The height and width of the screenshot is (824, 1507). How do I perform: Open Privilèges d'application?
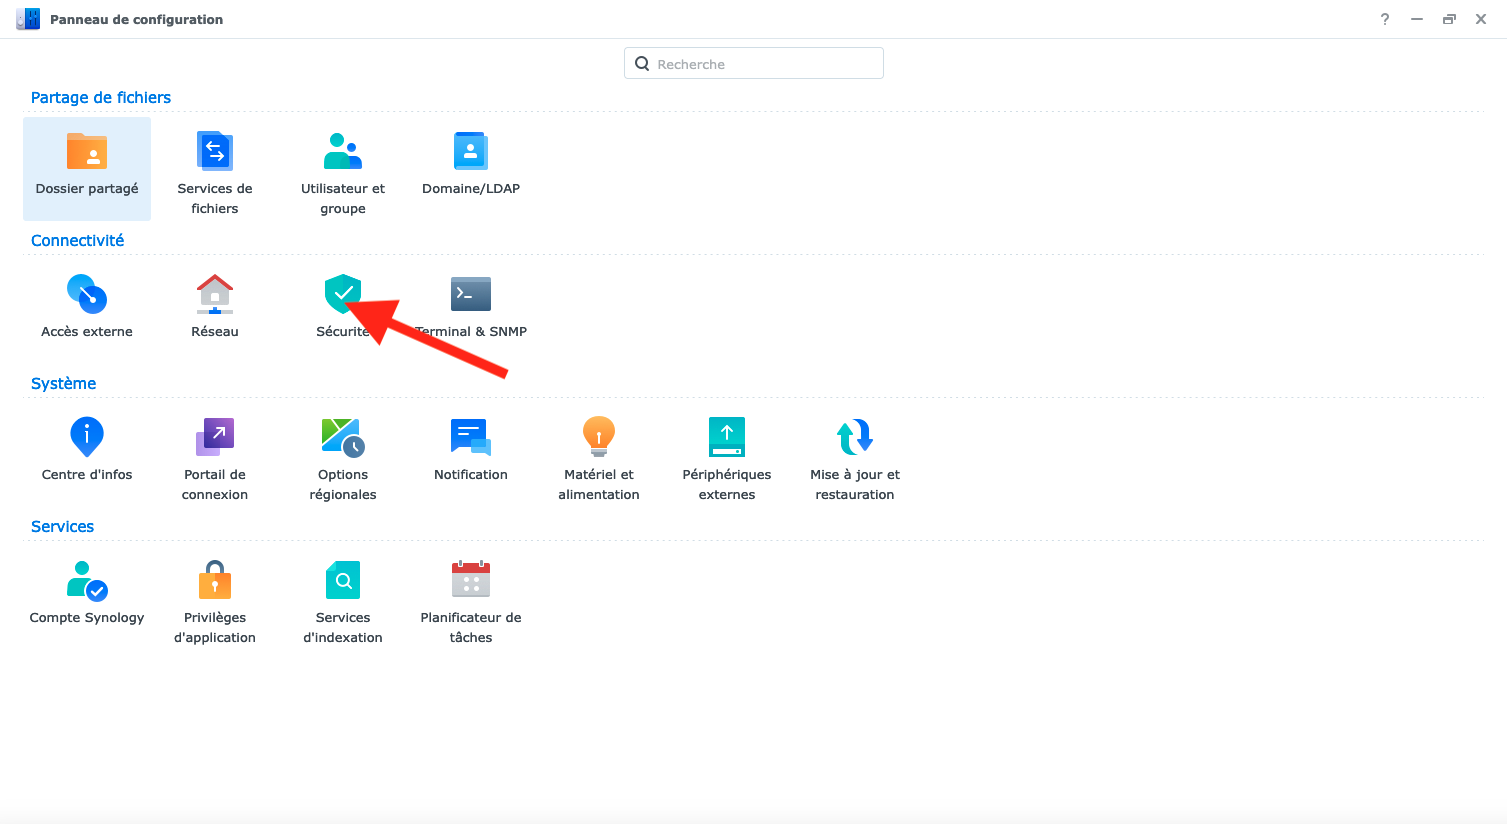pyautogui.click(x=215, y=581)
